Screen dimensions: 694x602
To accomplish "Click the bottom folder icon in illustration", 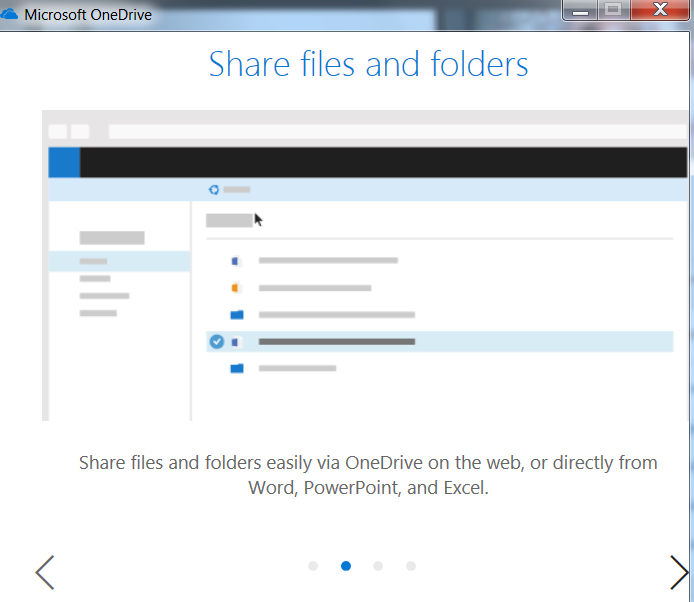I will (237, 368).
